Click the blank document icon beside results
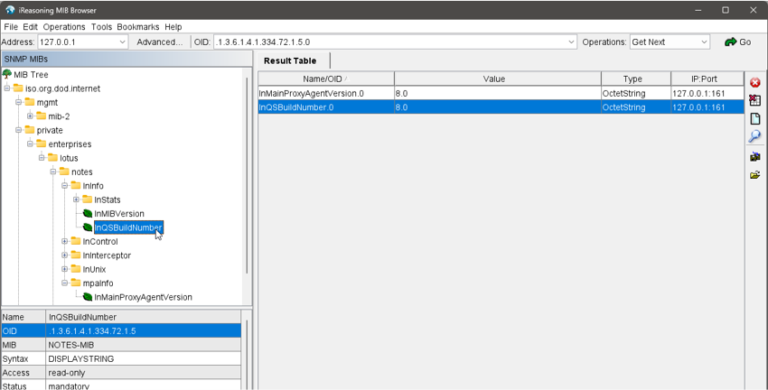The image size is (768, 390). tap(755, 119)
